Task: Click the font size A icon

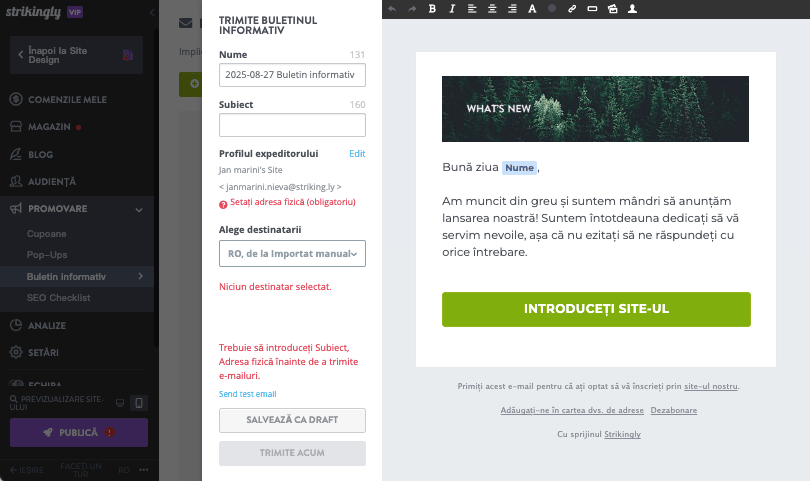Action: pyautogui.click(x=532, y=9)
